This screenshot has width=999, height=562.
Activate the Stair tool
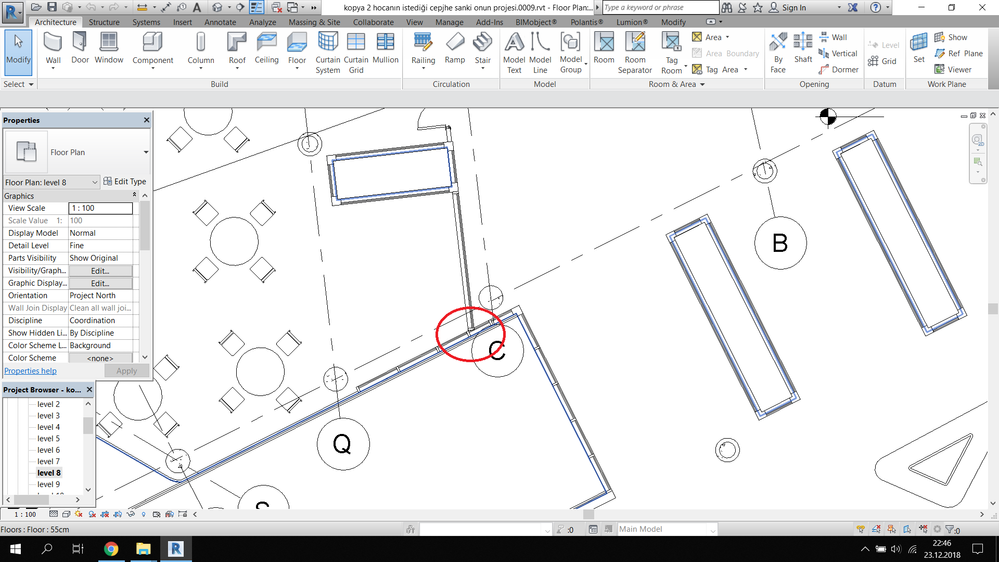pyautogui.click(x=482, y=48)
